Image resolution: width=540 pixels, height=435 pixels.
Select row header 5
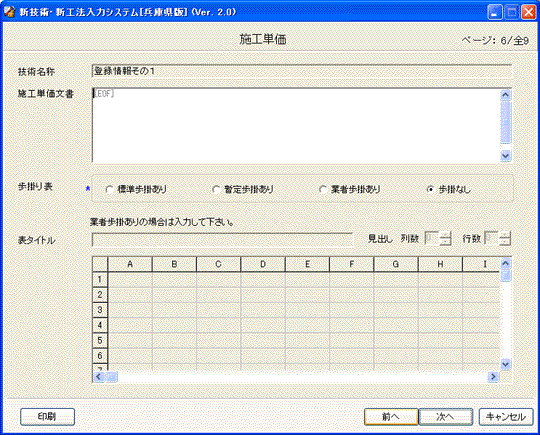[100, 341]
